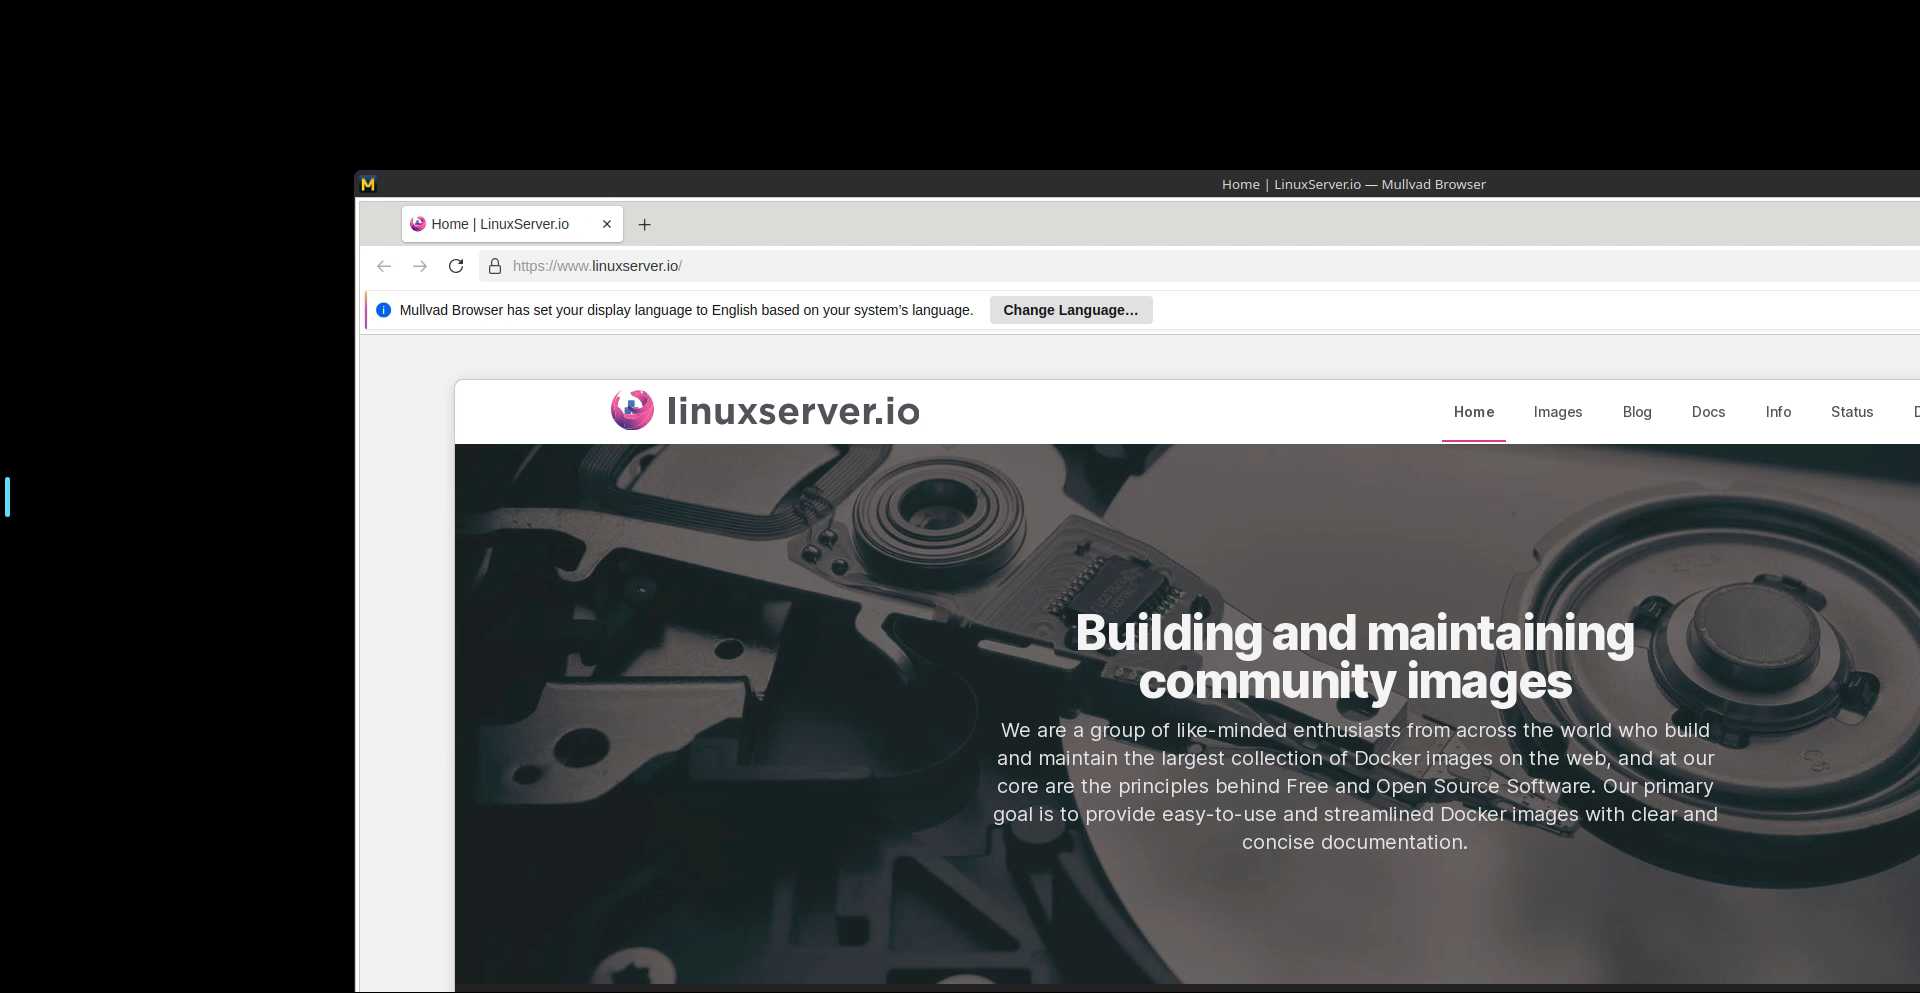Click the Mullvad Browser title bar icon
This screenshot has width=1920, height=993.
(x=368, y=184)
